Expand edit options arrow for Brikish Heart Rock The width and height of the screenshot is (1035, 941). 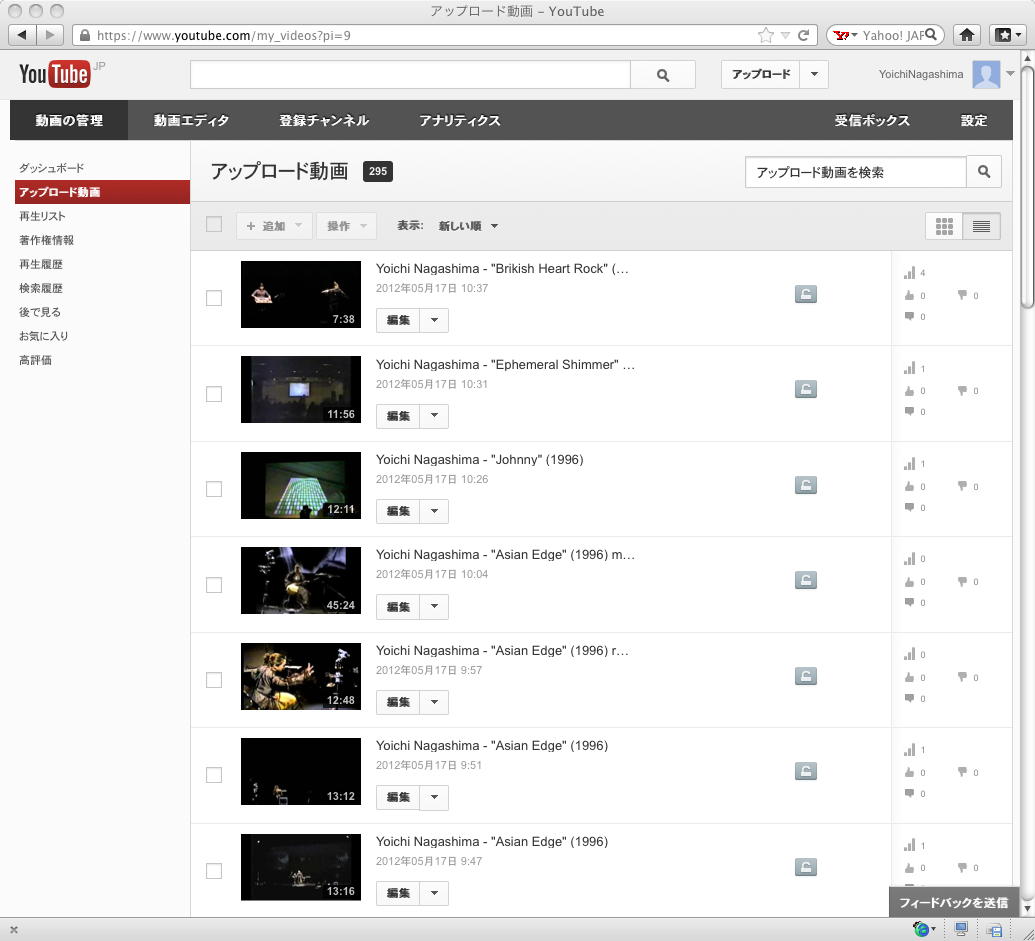coord(434,320)
